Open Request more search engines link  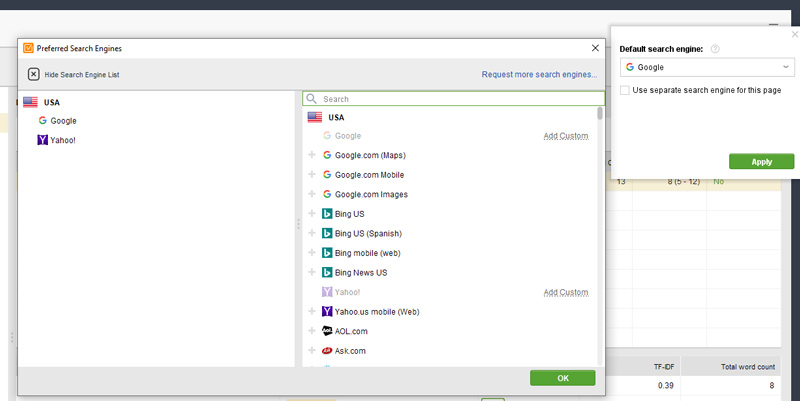click(539, 74)
